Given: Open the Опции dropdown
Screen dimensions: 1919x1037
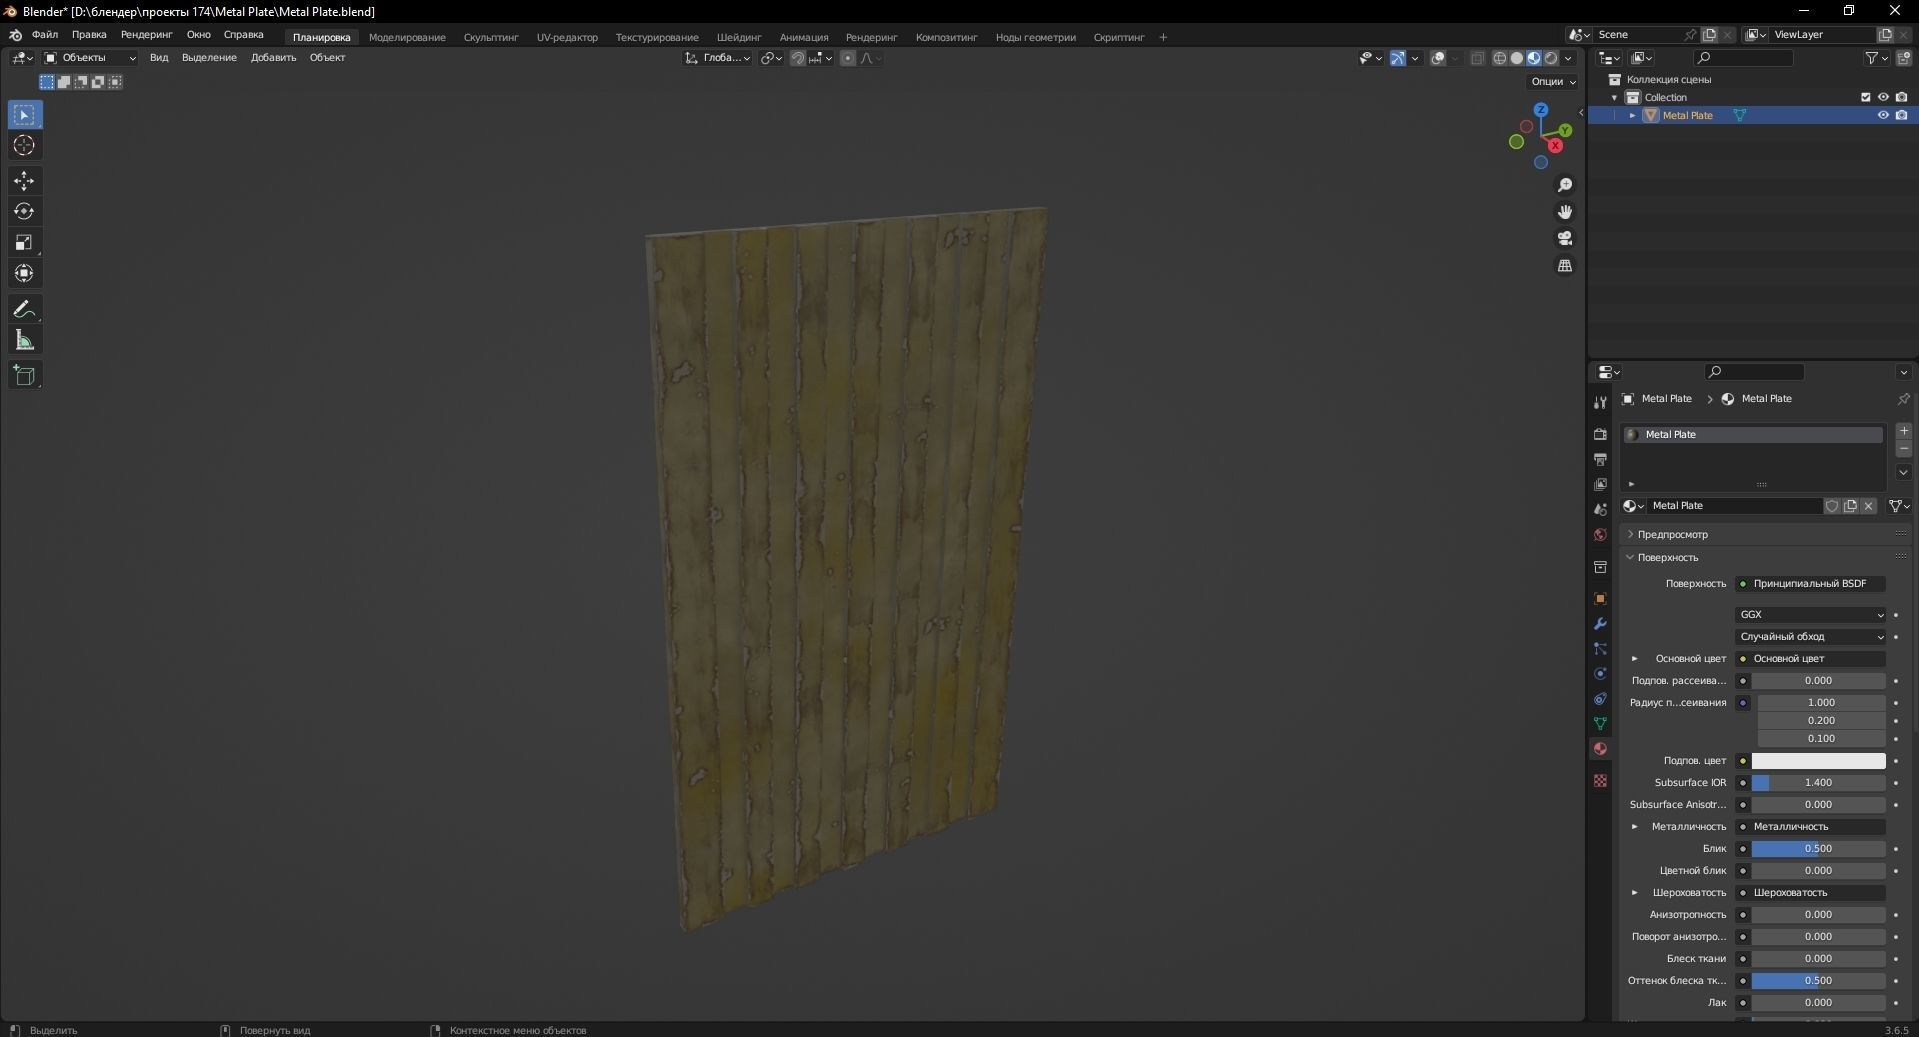Looking at the screenshot, I should (x=1553, y=81).
